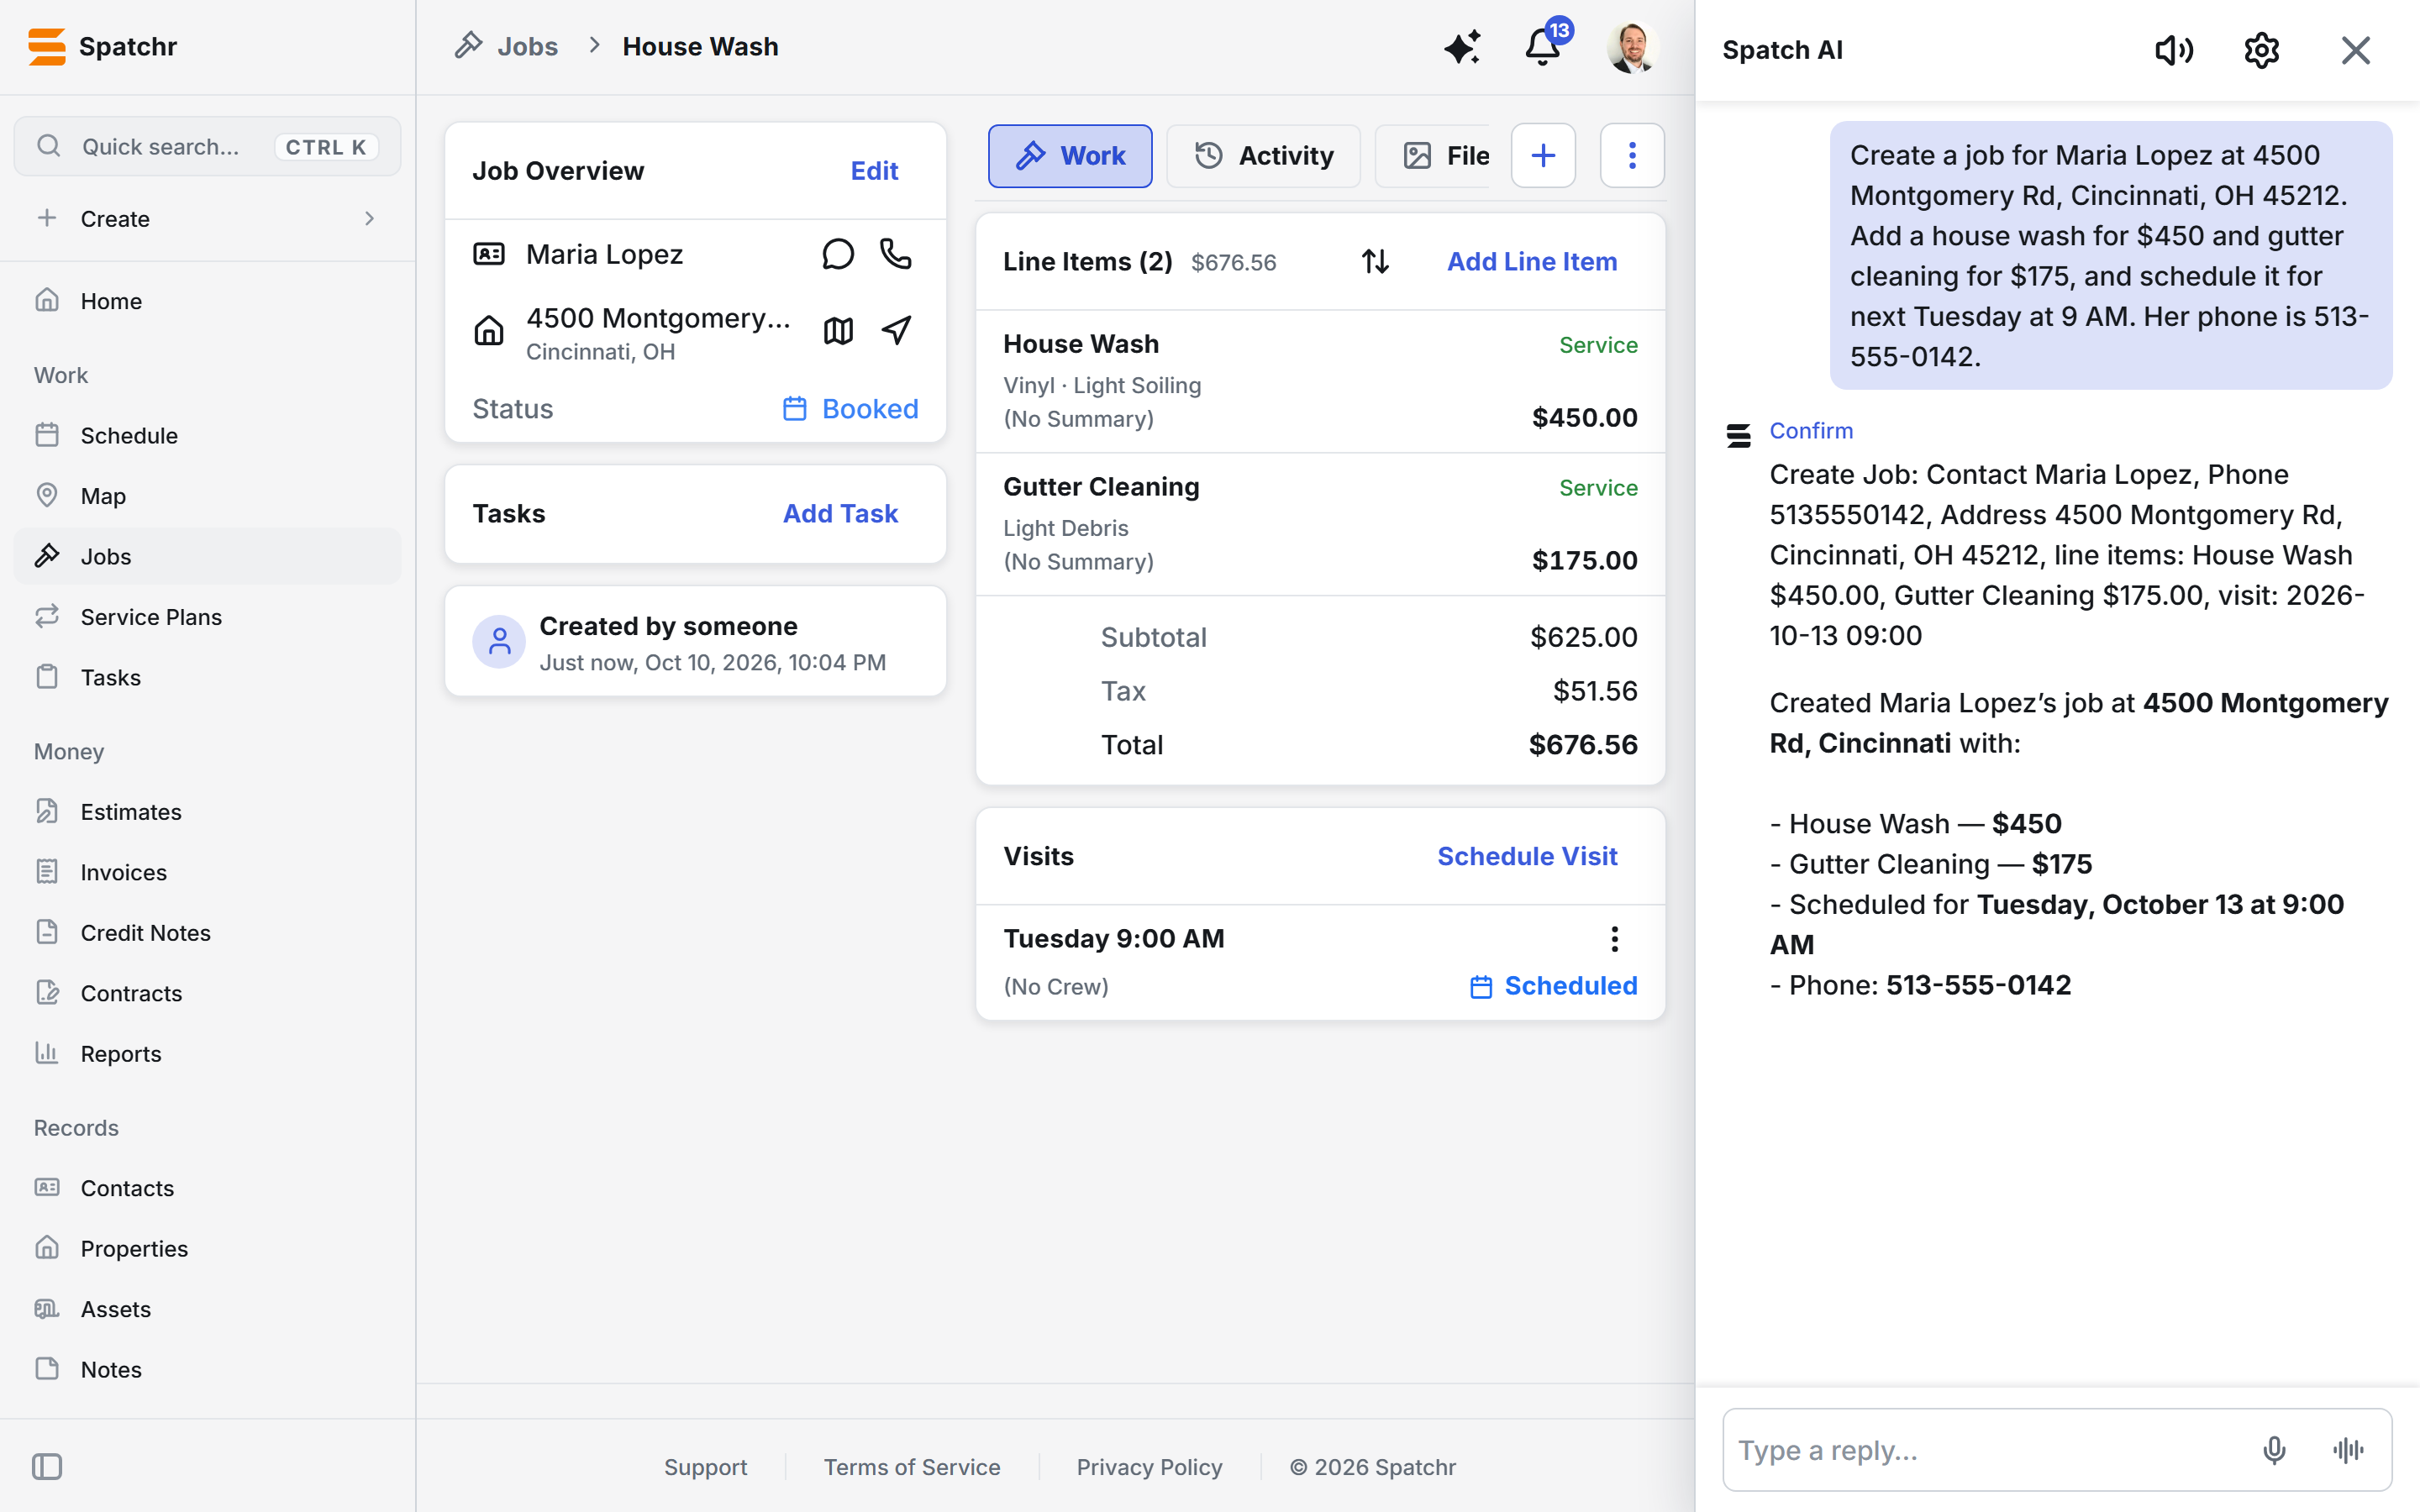Call Maria Lopez via phone icon

tap(896, 254)
